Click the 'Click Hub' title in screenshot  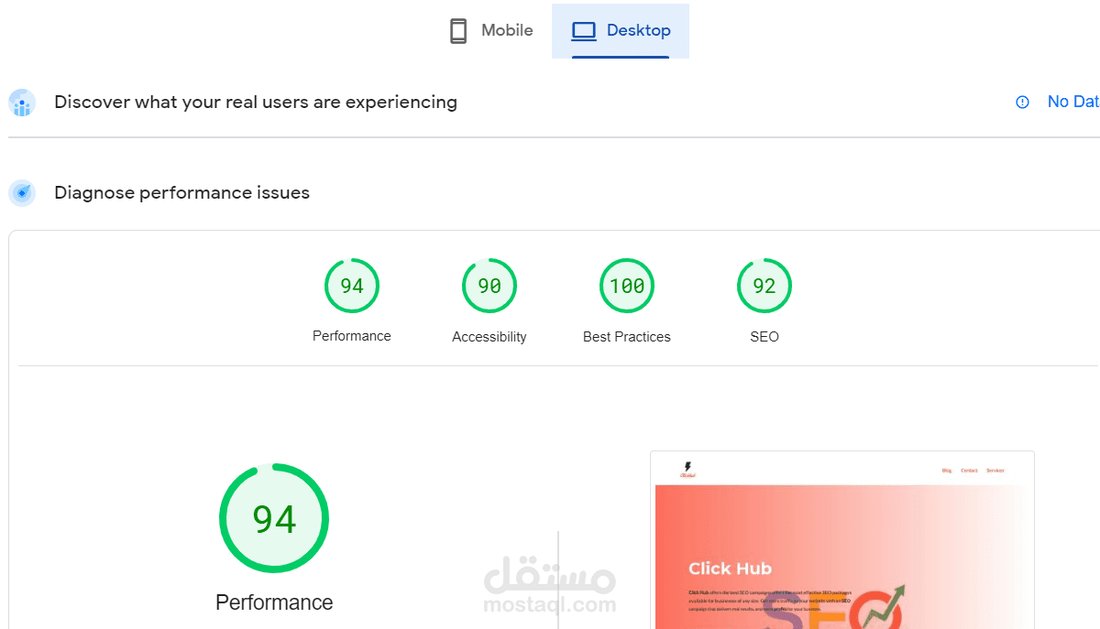click(x=730, y=569)
